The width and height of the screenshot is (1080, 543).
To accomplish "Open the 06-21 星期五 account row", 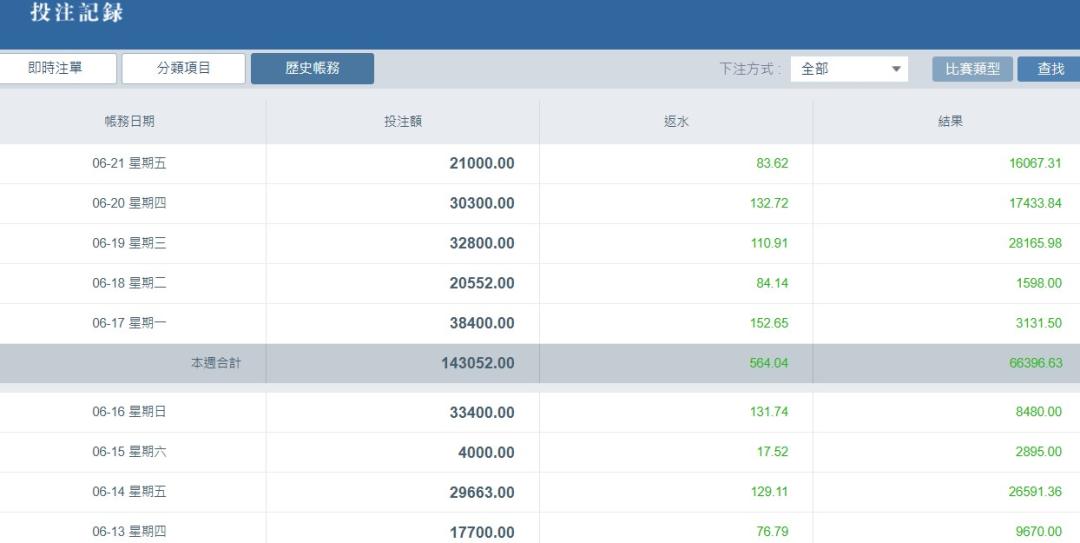I will (130, 164).
